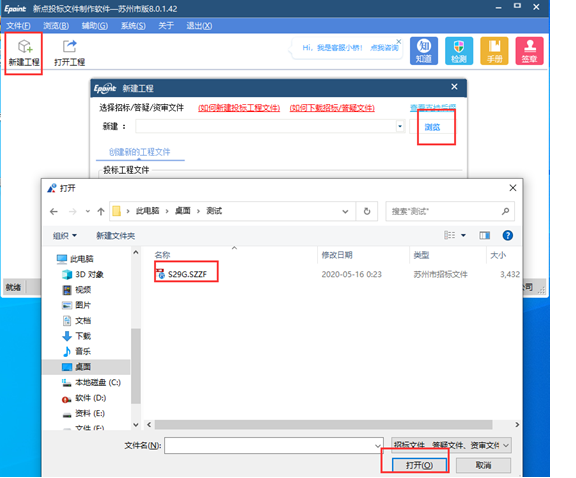576x478 pixels.
Task: Open the 知道 knowledge icon
Action: coord(424,51)
